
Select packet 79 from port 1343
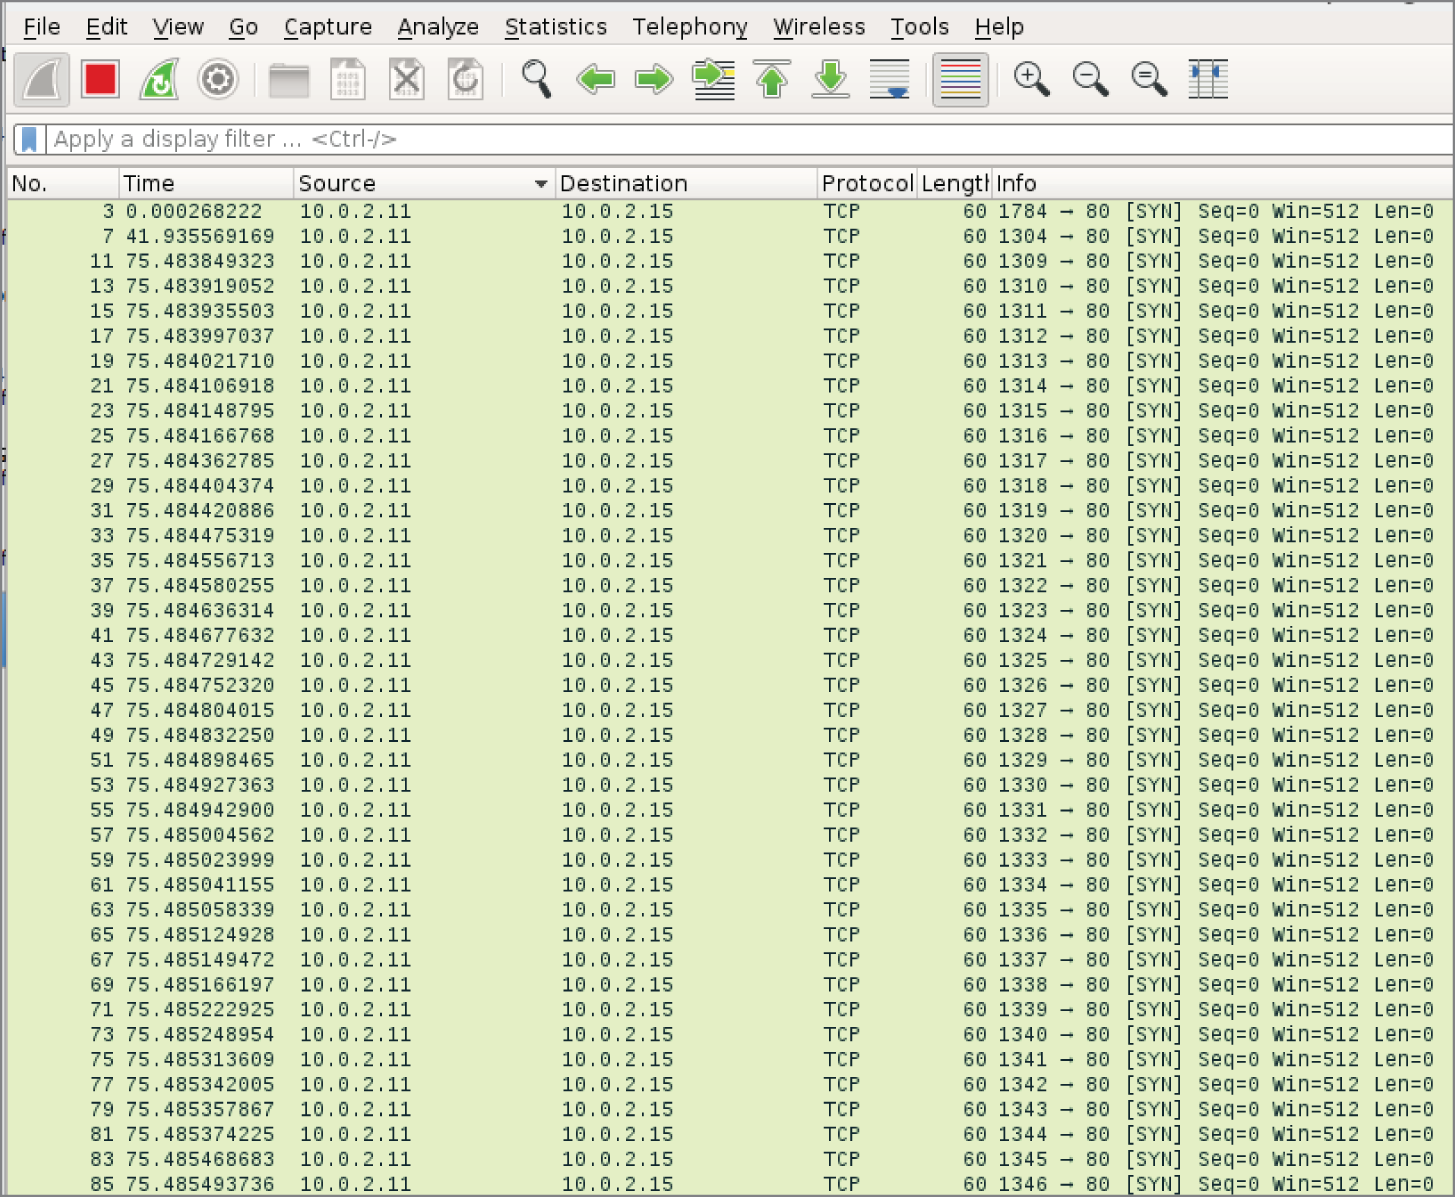730,1109
